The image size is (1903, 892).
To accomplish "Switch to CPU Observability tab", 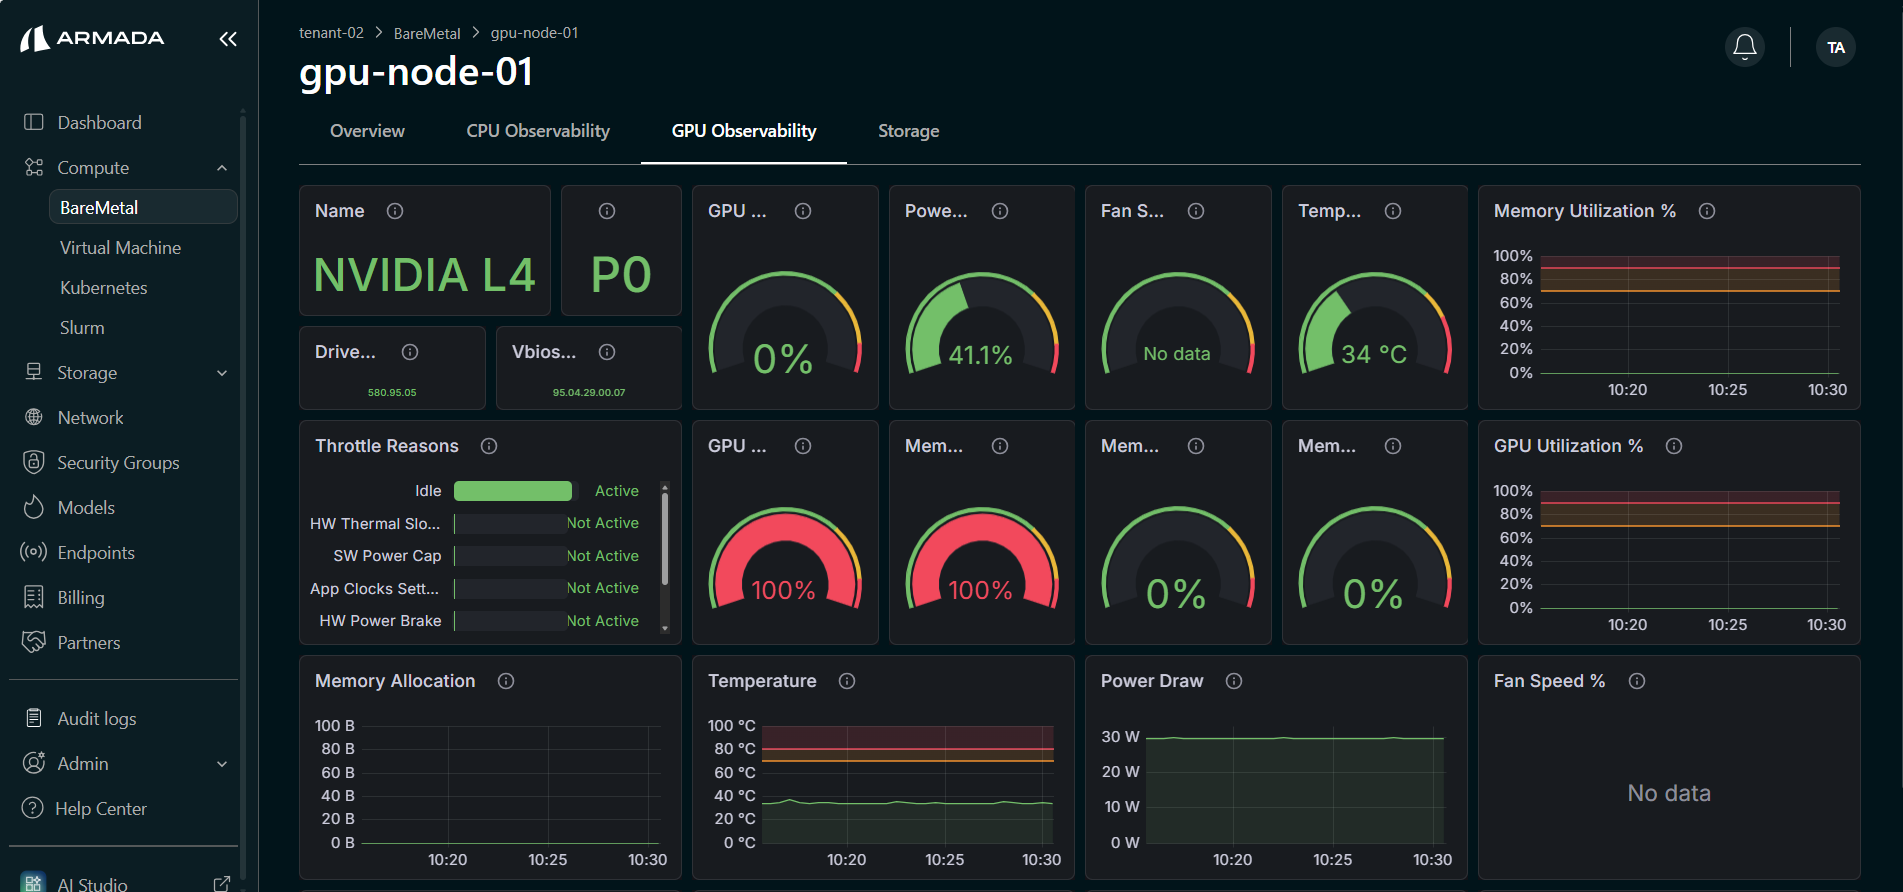I will tap(538, 131).
